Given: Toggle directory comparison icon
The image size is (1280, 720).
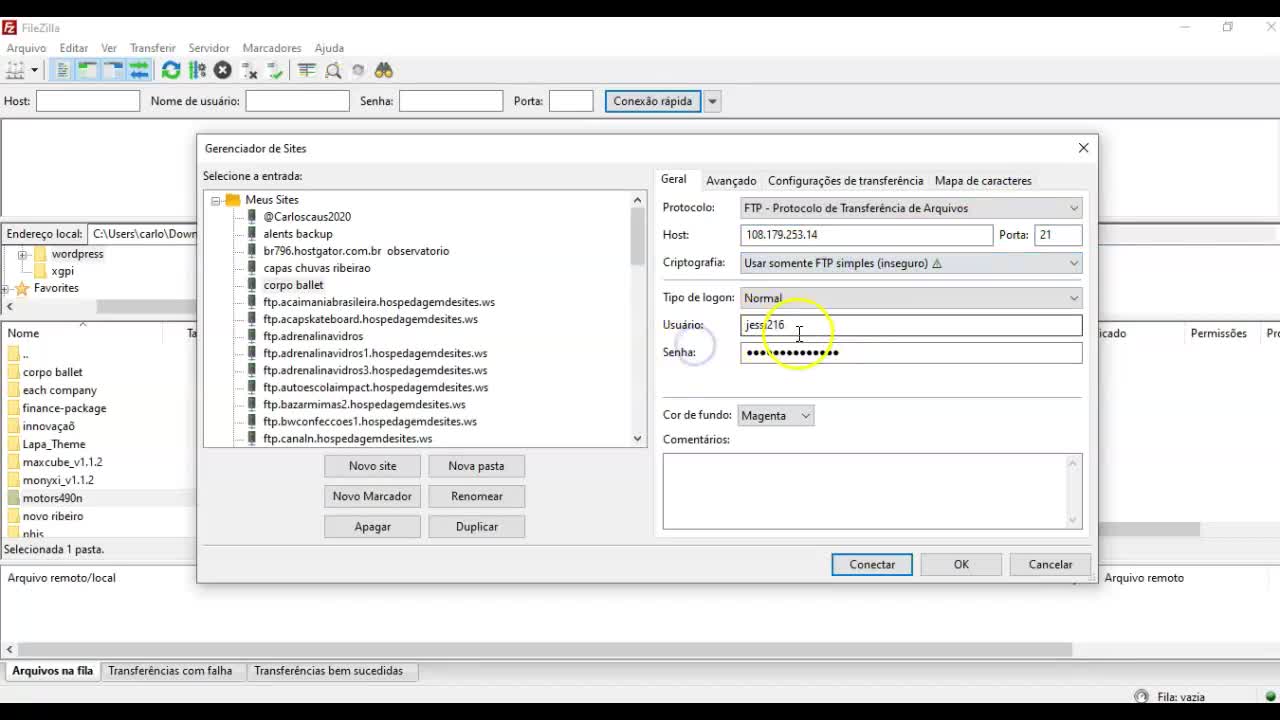Looking at the screenshot, I should [333, 70].
